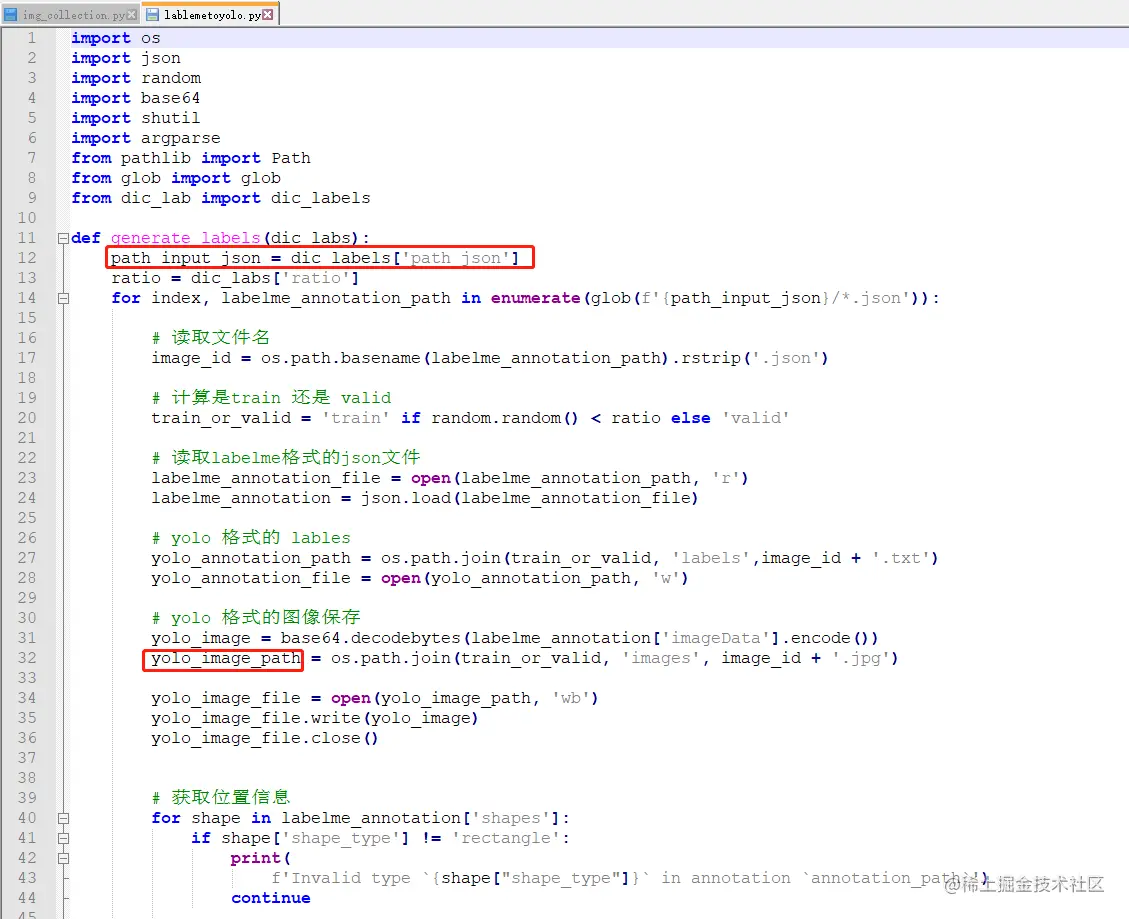Collapse the print block fold at line 42
The image size is (1129, 919).
tap(63, 859)
